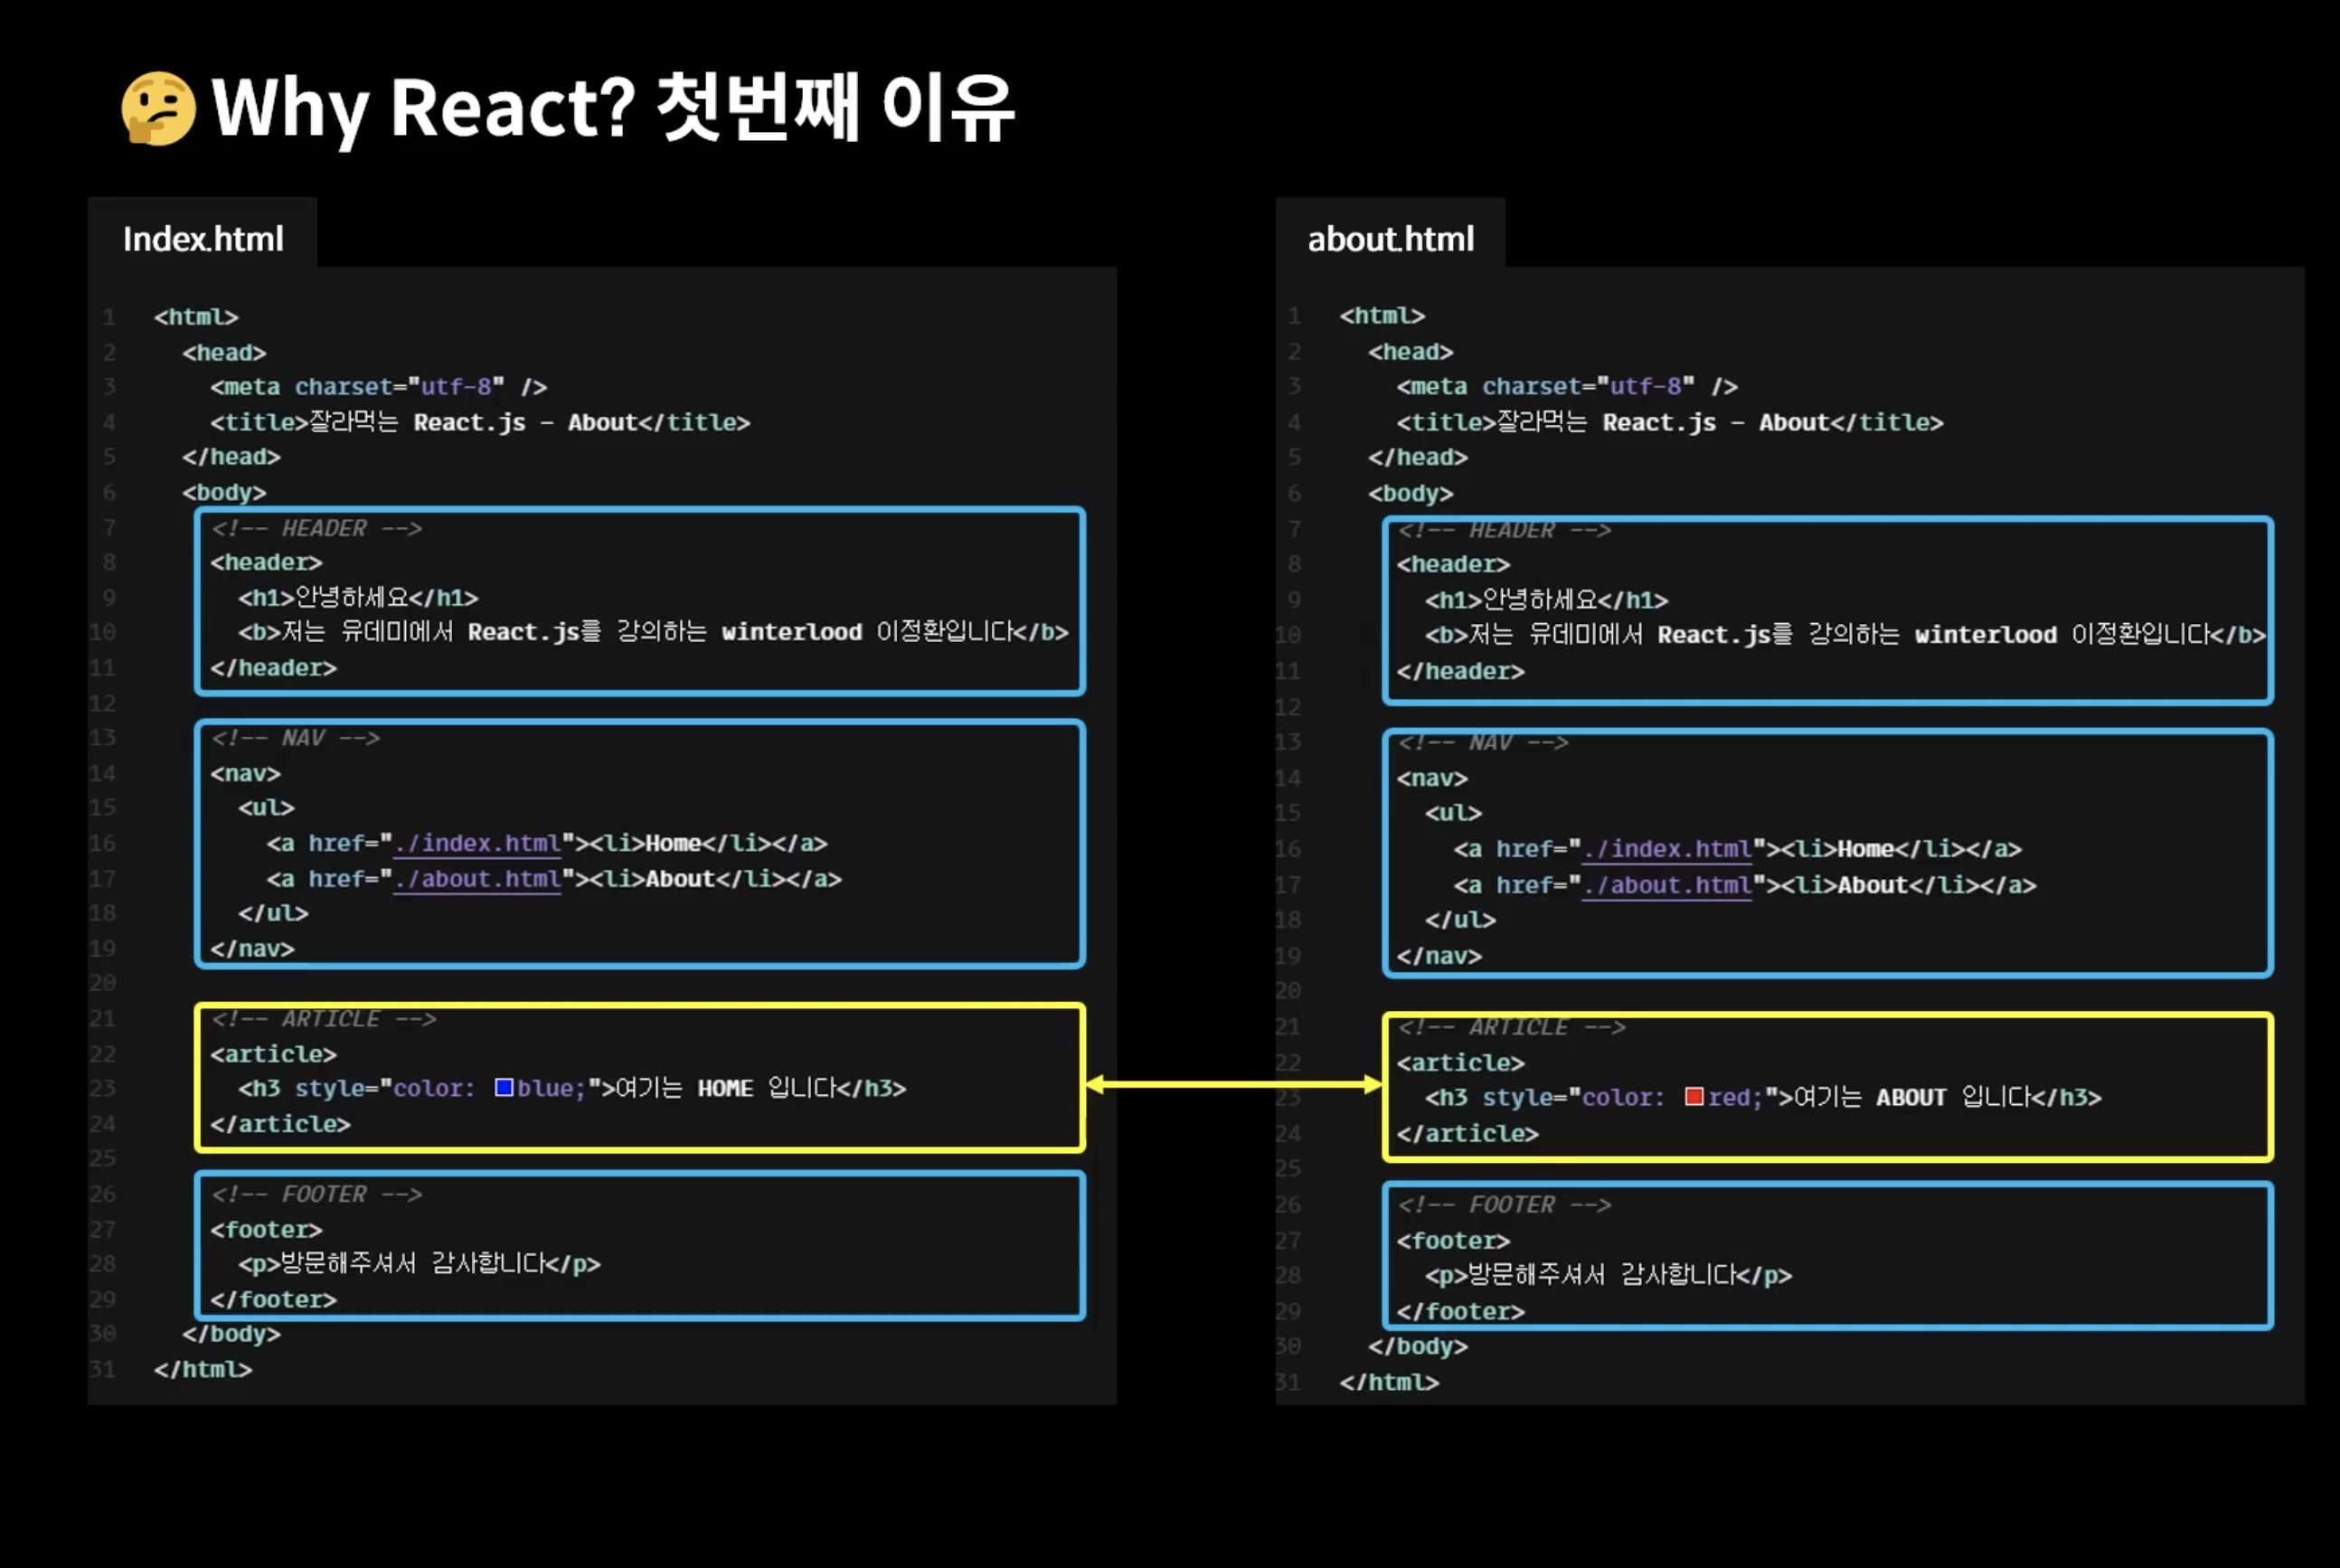The image size is (2340, 1568).
Task: Click the opening <article> tag in about.html
Action: tap(1460, 1063)
